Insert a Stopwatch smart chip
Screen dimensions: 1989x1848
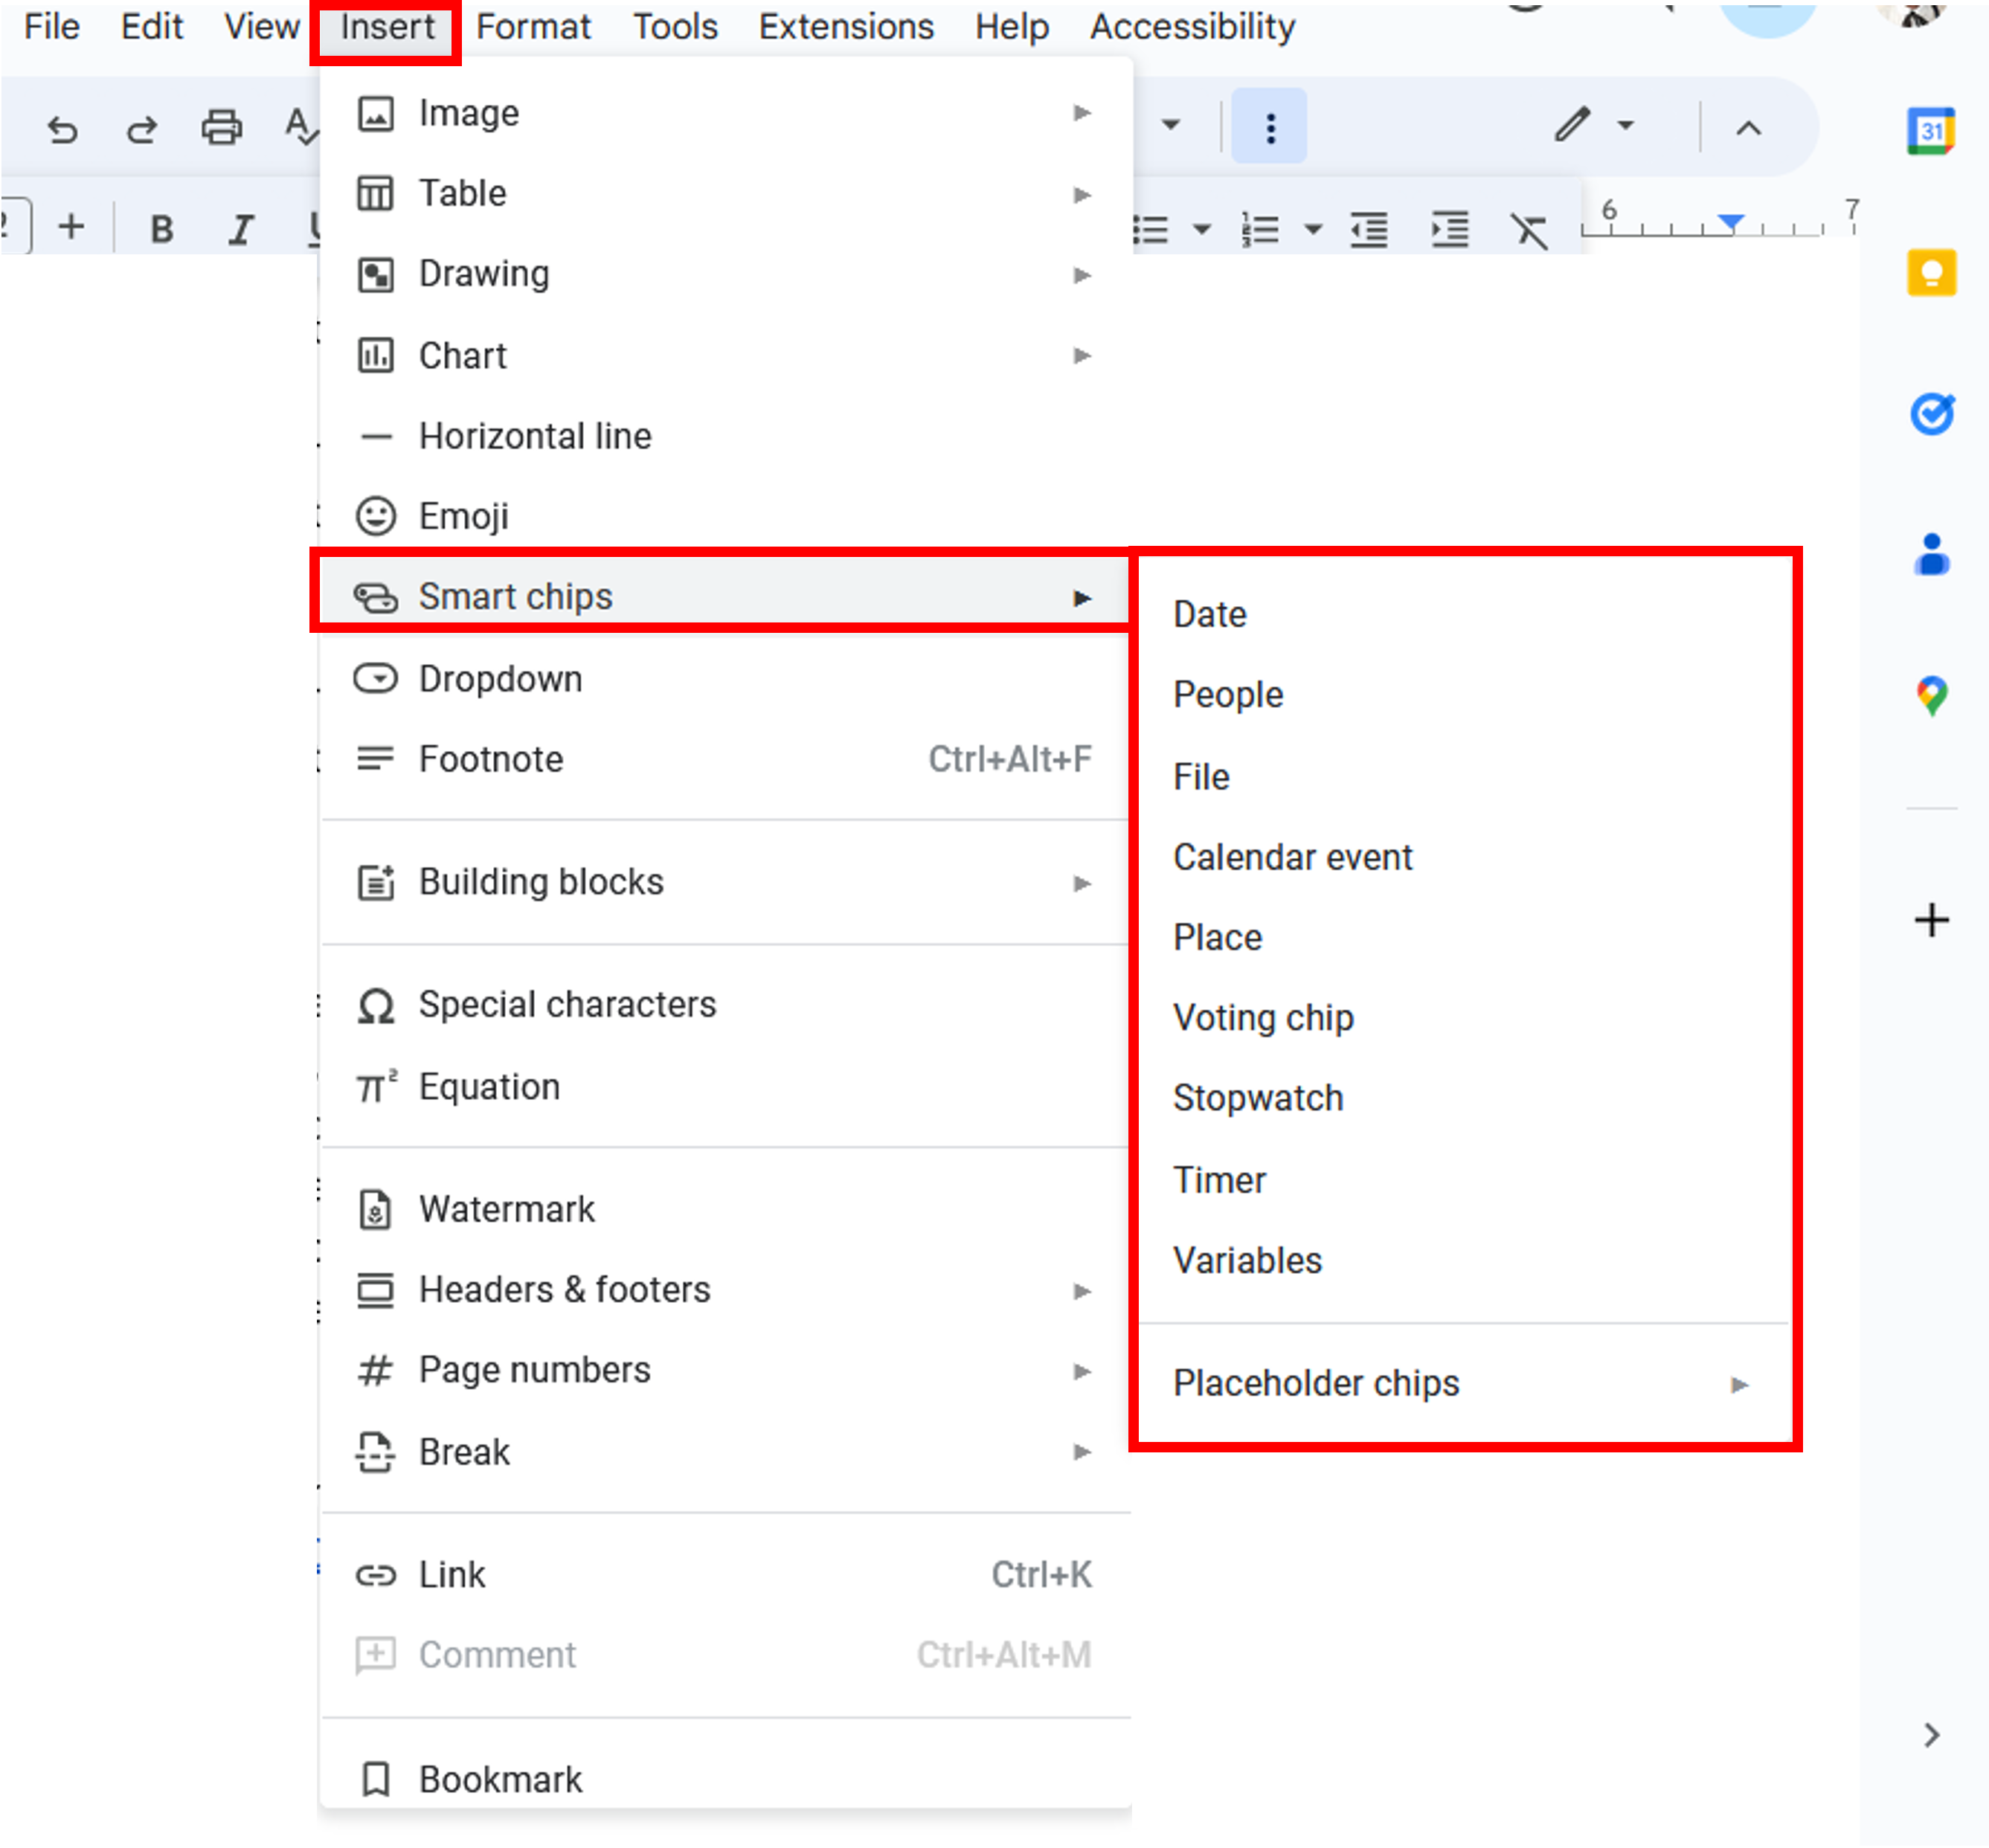[x=1258, y=1098]
